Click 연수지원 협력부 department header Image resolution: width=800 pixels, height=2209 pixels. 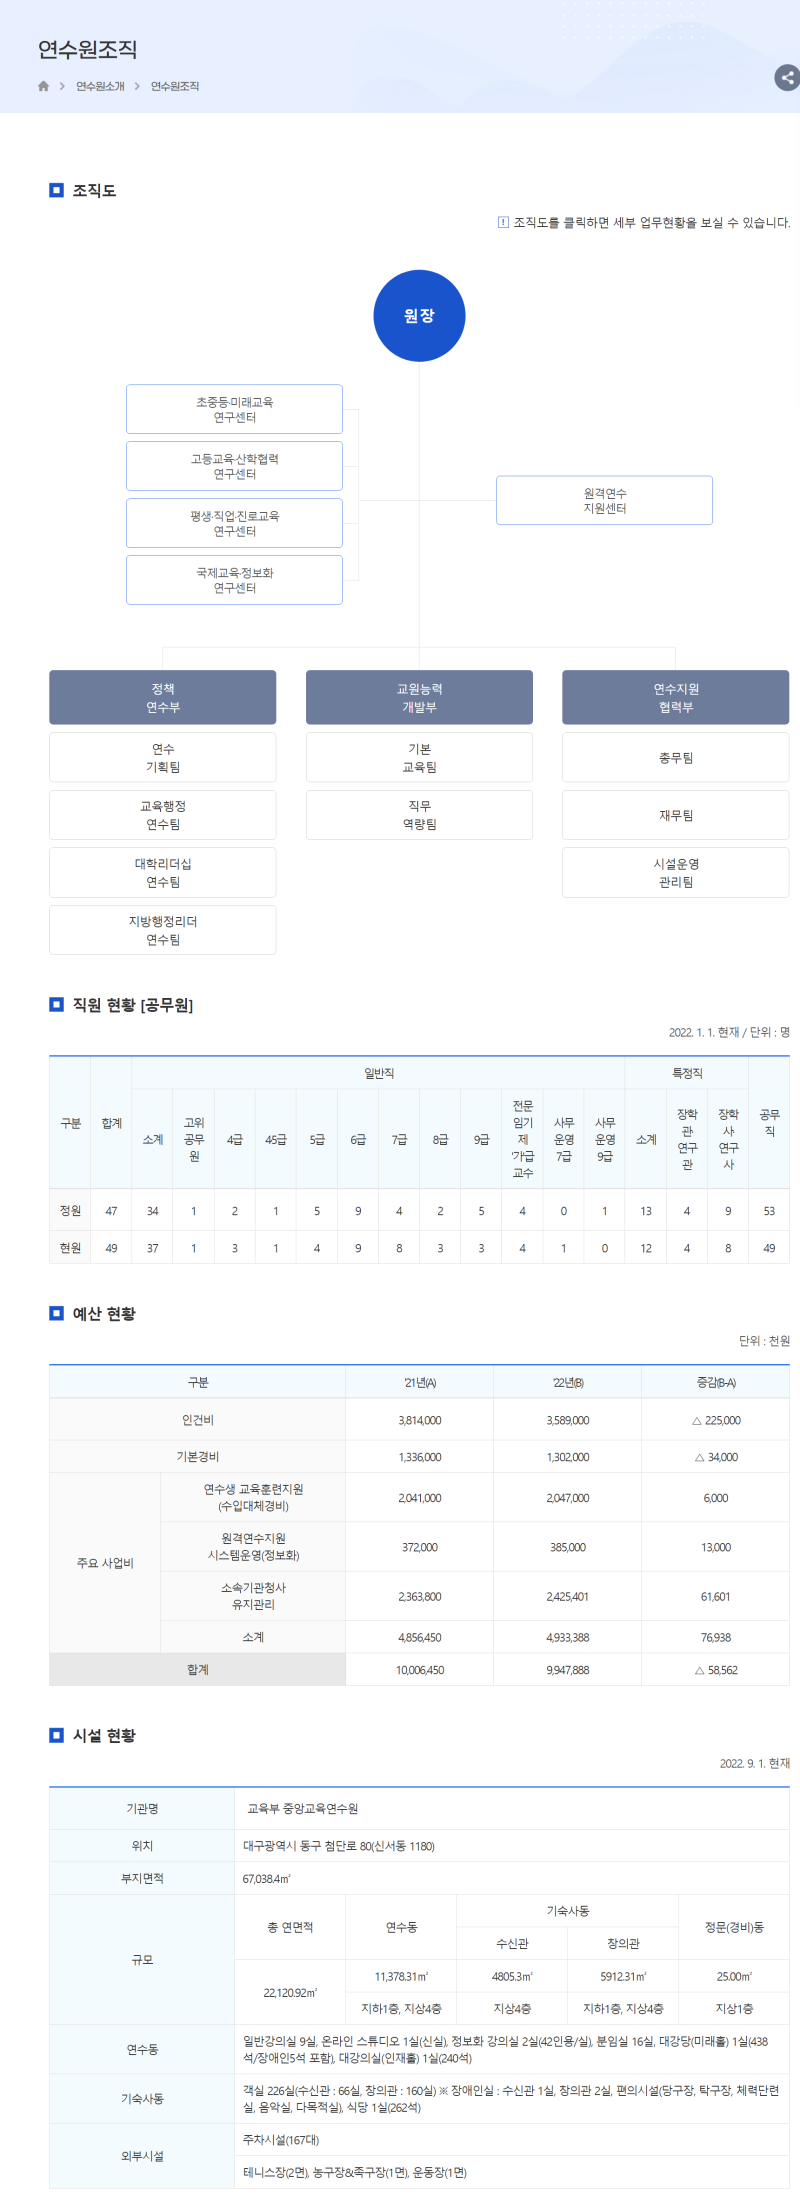coord(675,698)
